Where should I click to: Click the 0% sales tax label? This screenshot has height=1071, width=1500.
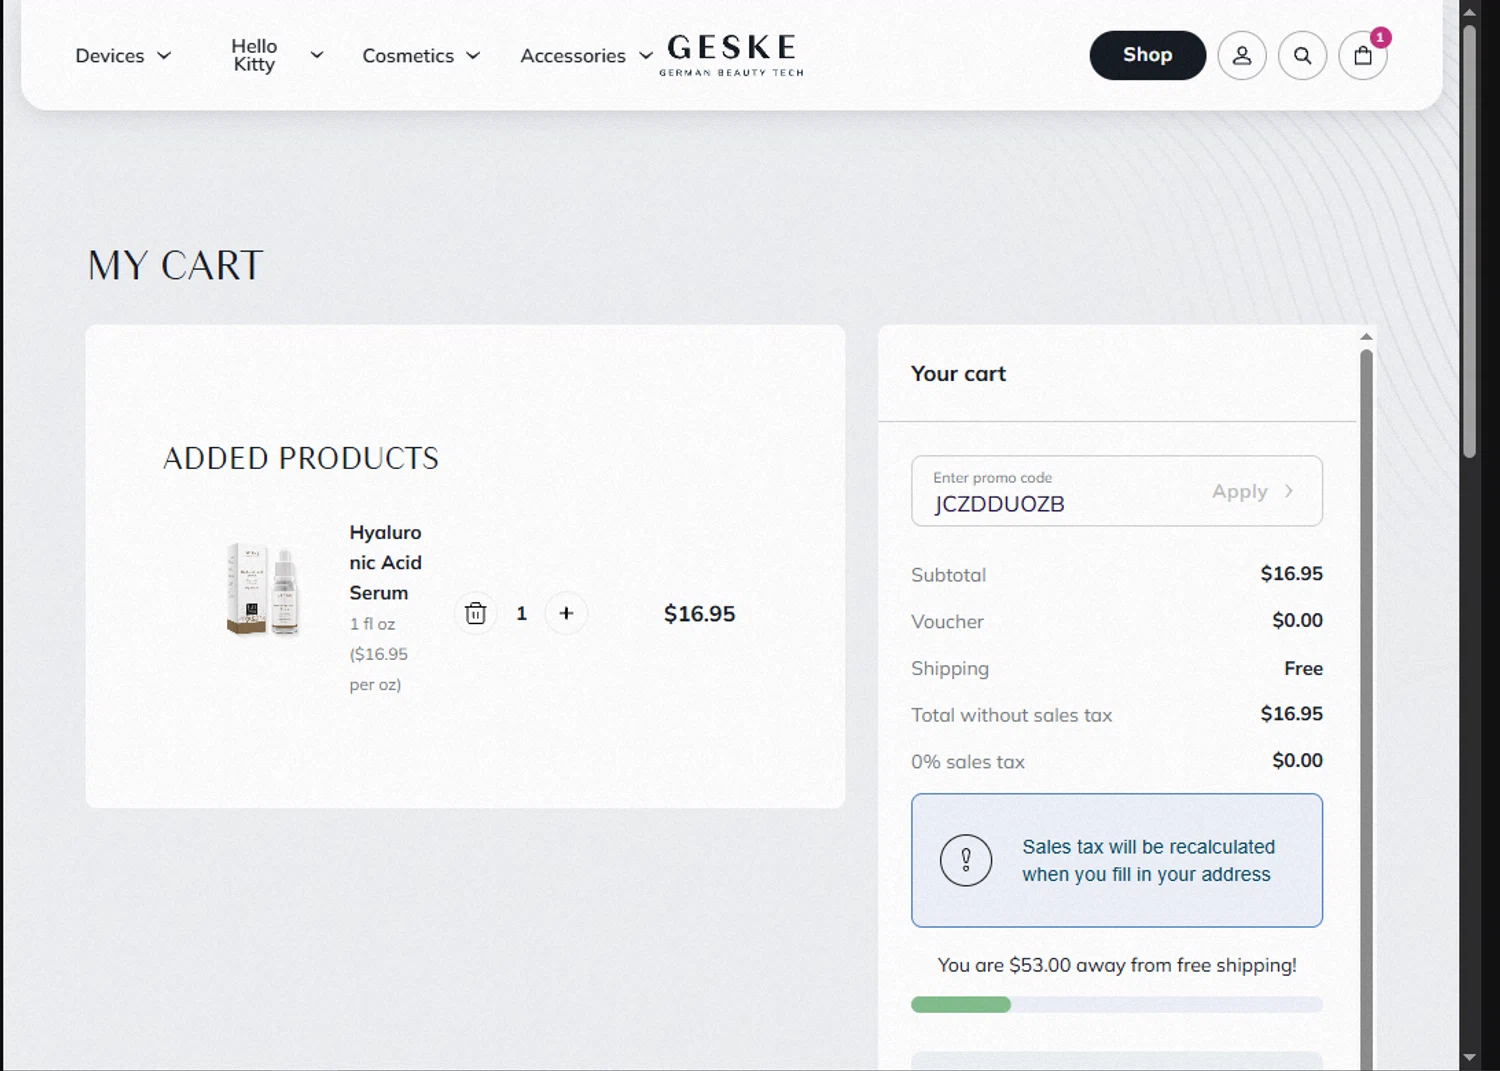pyautogui.click(x=968, y=762)
